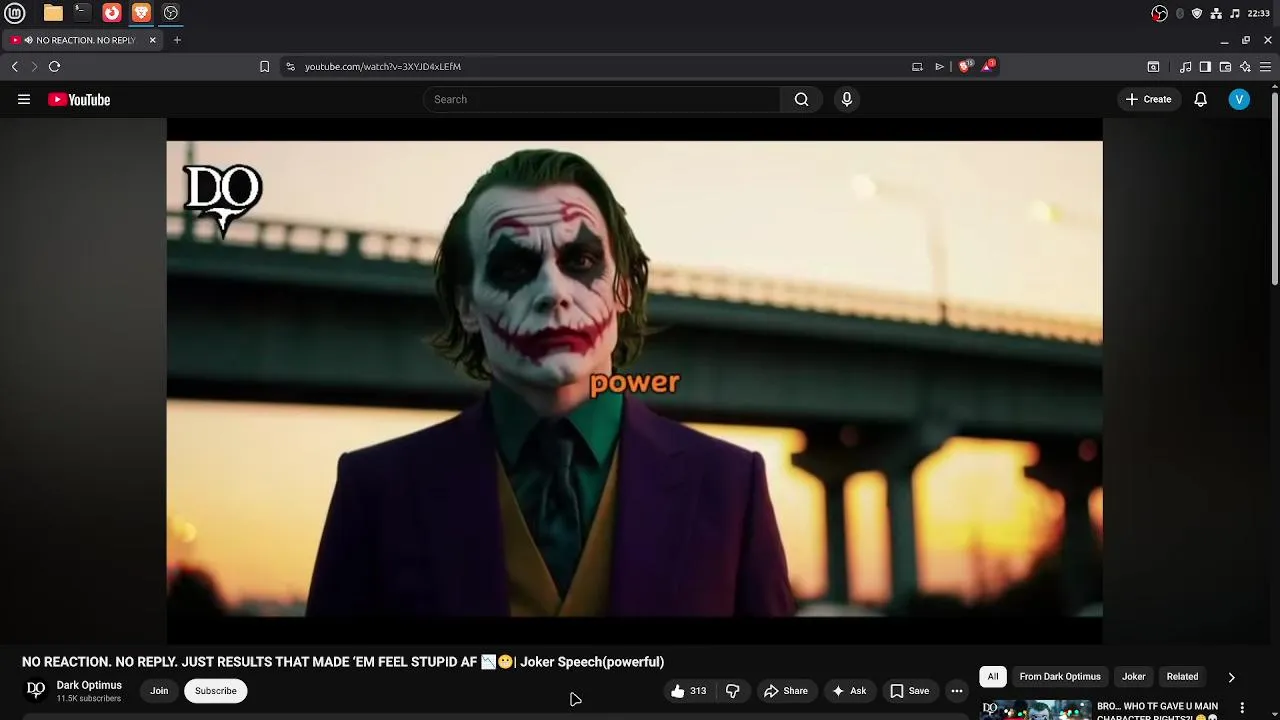Save the video to a playlist
1280x720 pixels.
pos(910,691)
